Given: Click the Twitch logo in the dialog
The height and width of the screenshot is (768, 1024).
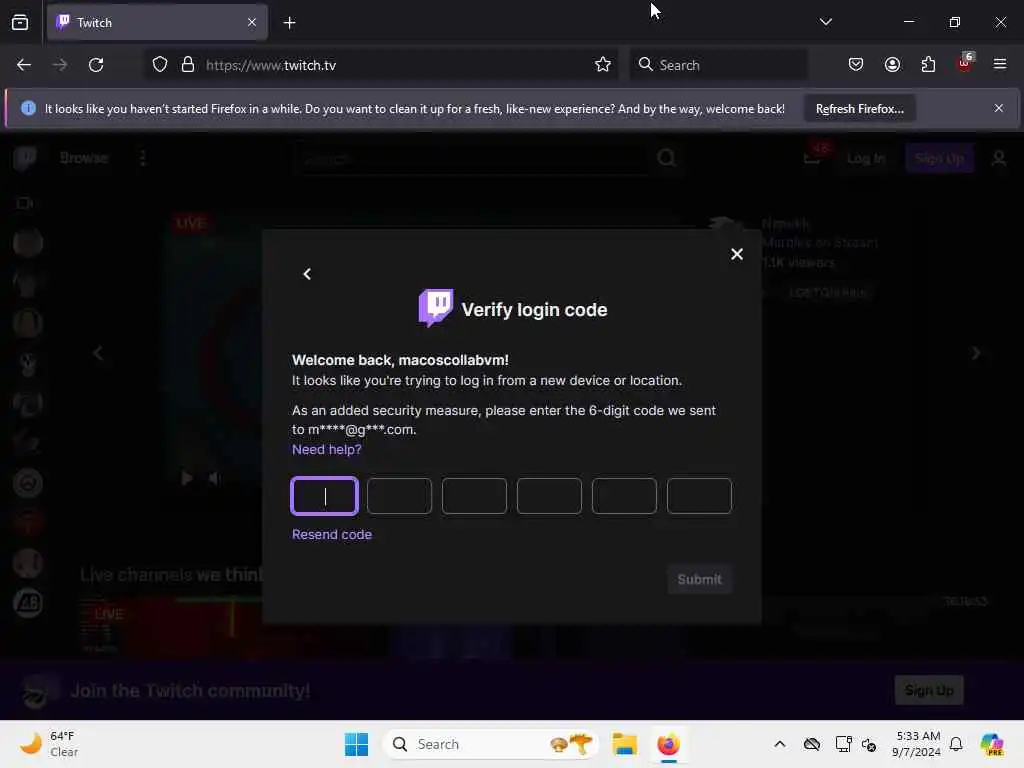Looking at the screenshot, I should click(436, 308).
